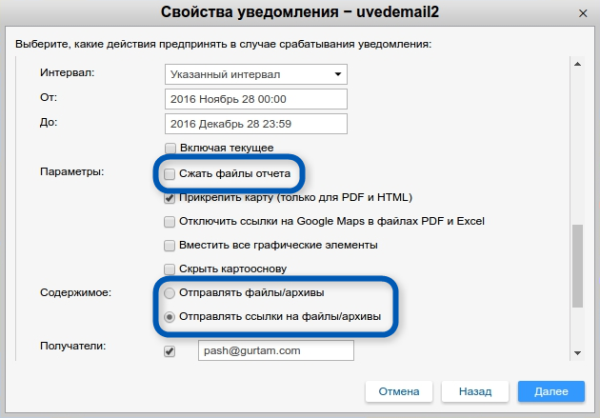Image resolution: width=600 pixels, height=418 pixels.
Task: Enable Вместить все графические элементы checkbox
Action: [x=169, y=245]
